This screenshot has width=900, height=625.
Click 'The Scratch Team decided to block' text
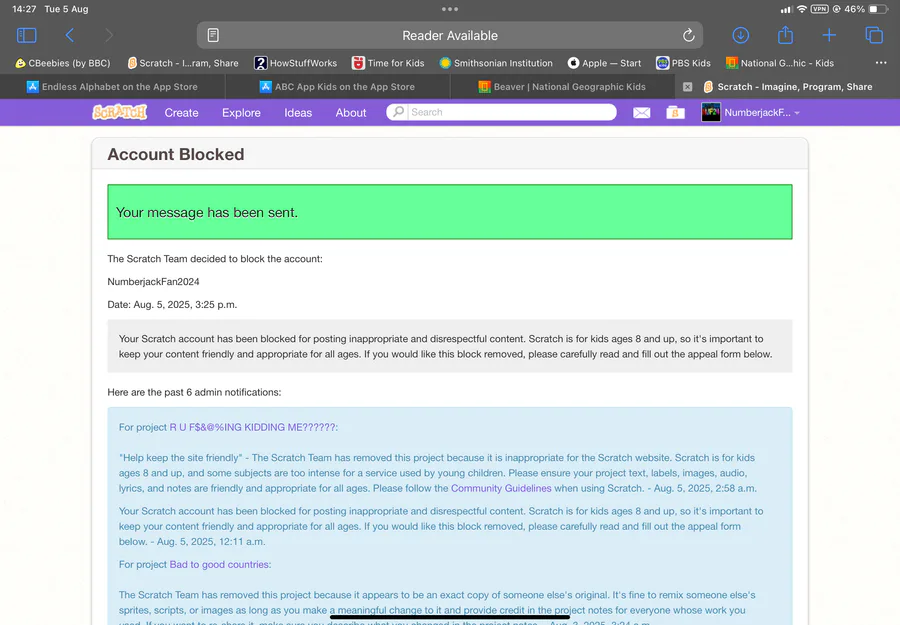point(215,259)
